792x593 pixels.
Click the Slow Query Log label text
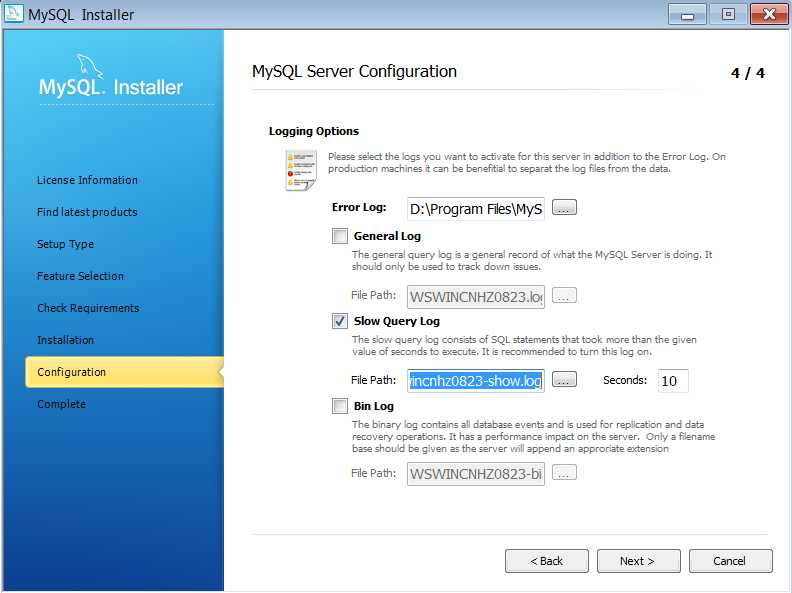click(x=397, y=321)
